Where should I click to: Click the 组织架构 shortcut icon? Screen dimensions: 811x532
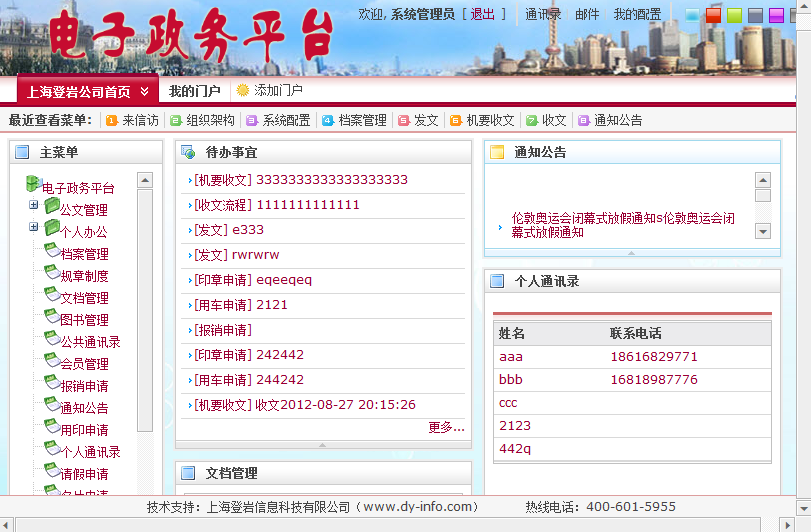[x=176, y=120]
